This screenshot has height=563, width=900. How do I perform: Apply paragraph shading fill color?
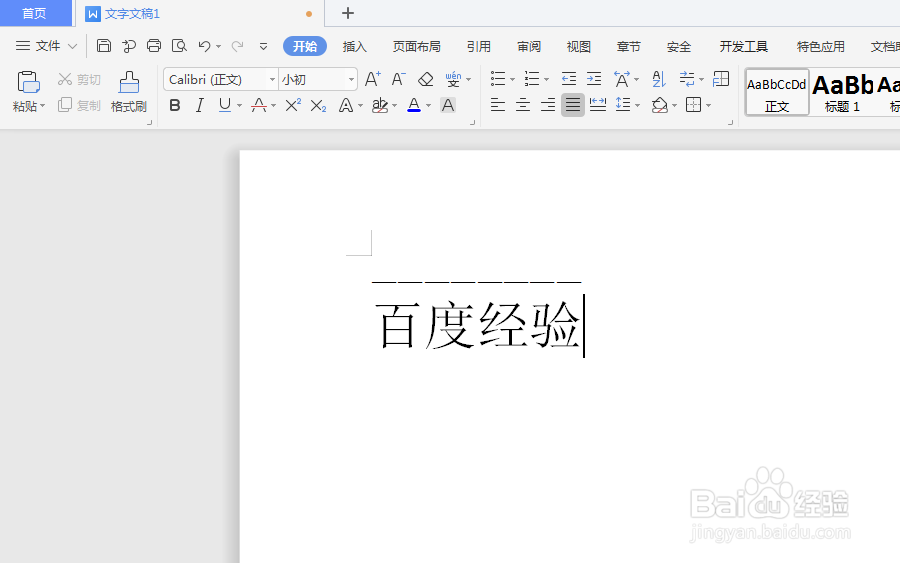pos(660,105)
